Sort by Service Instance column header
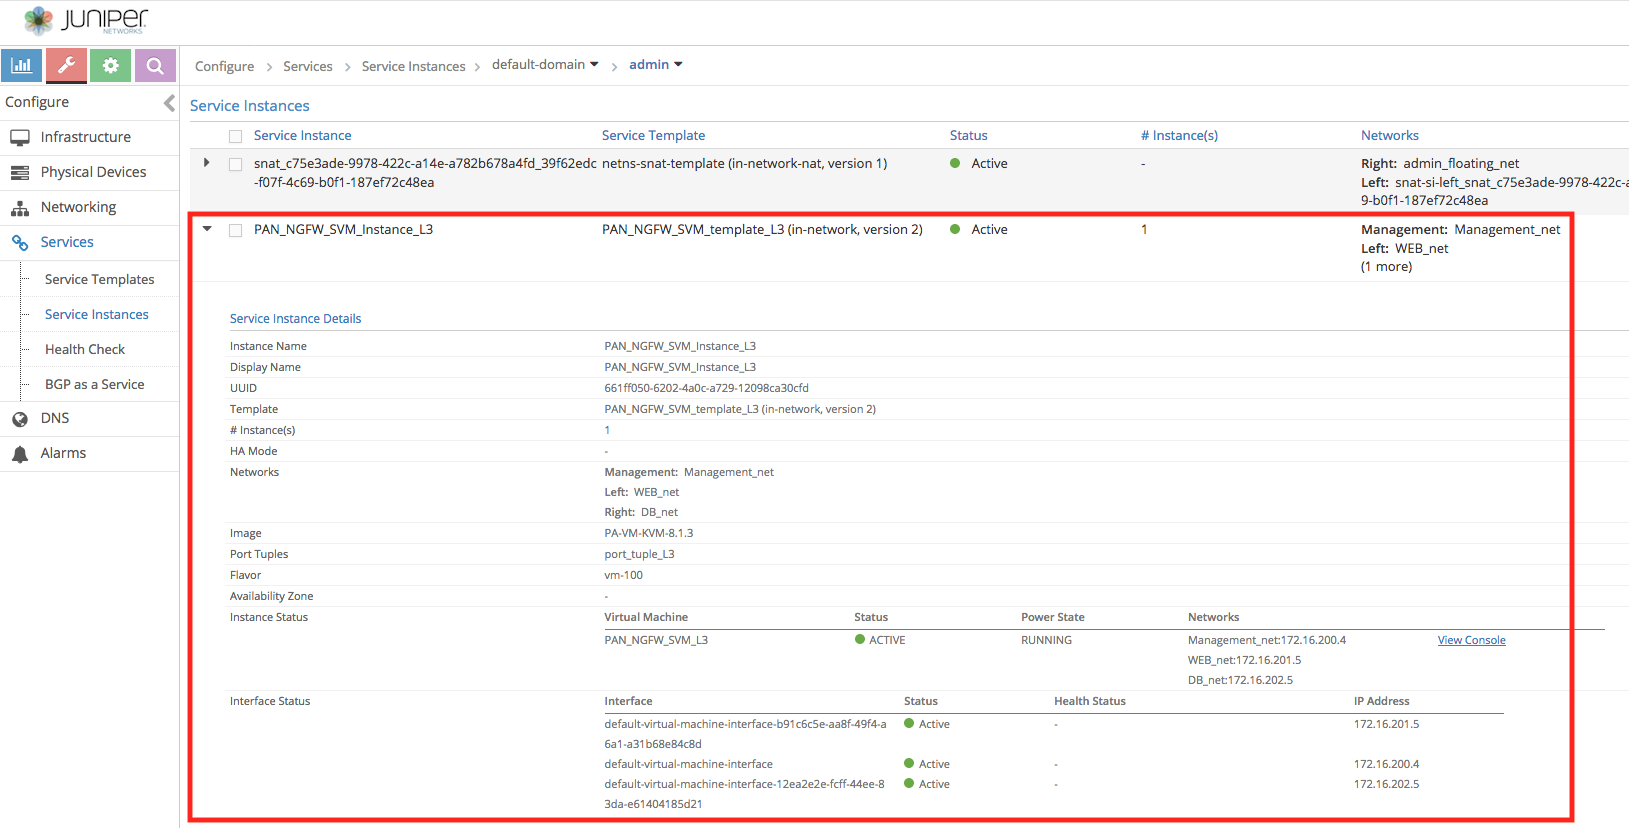This screenshot has height=828, width=1629. click(302, 135)
